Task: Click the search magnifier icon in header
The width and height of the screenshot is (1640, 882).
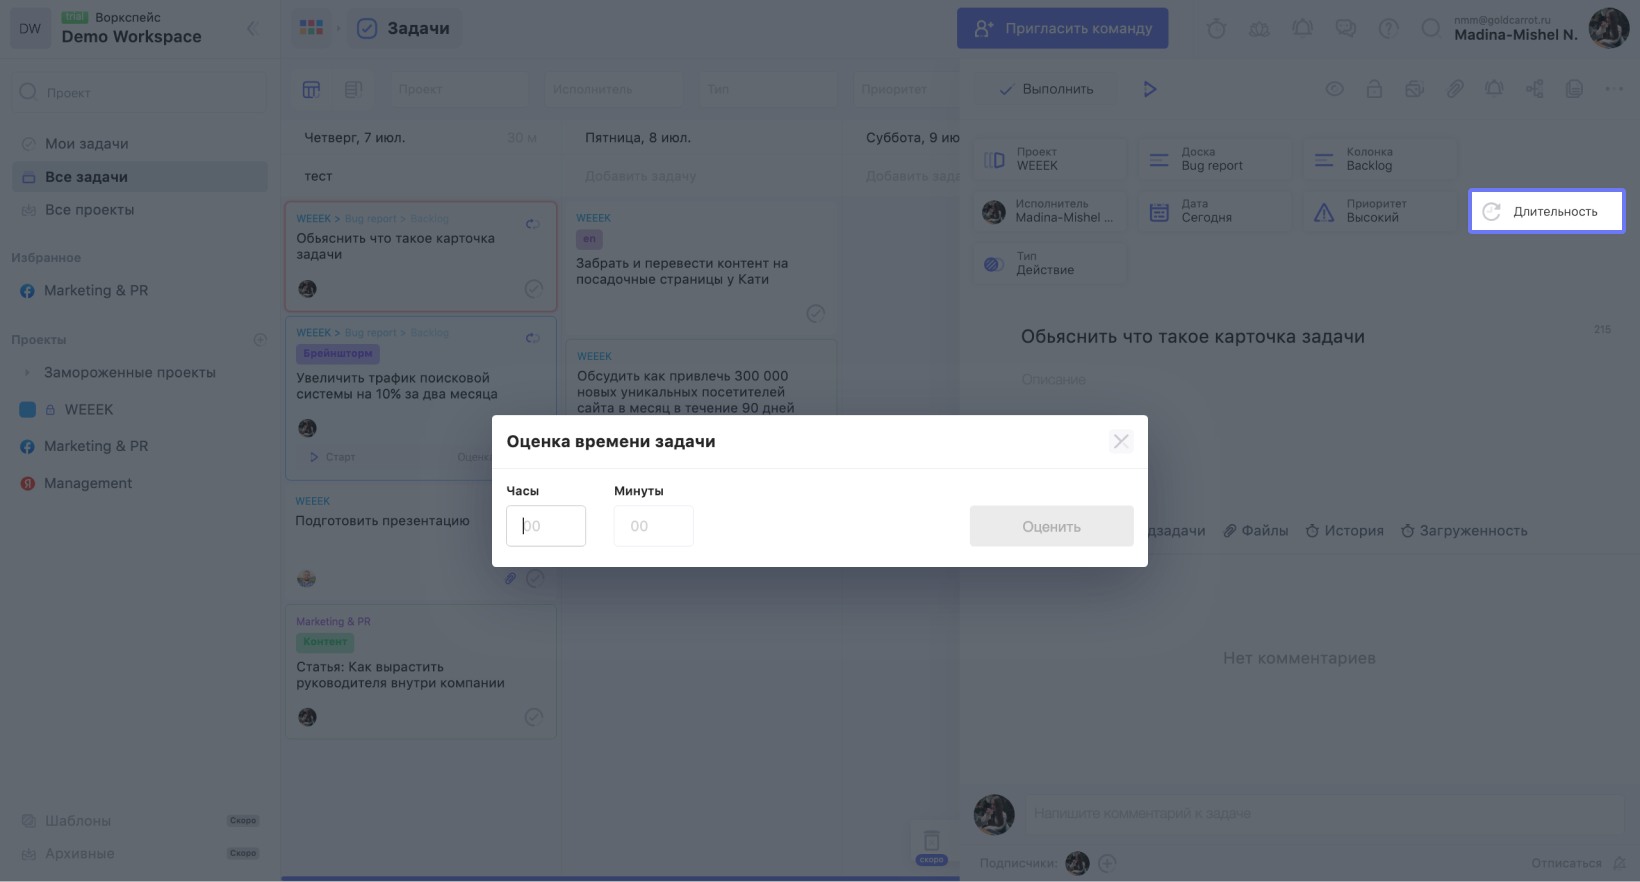Action: [1431, 29]
